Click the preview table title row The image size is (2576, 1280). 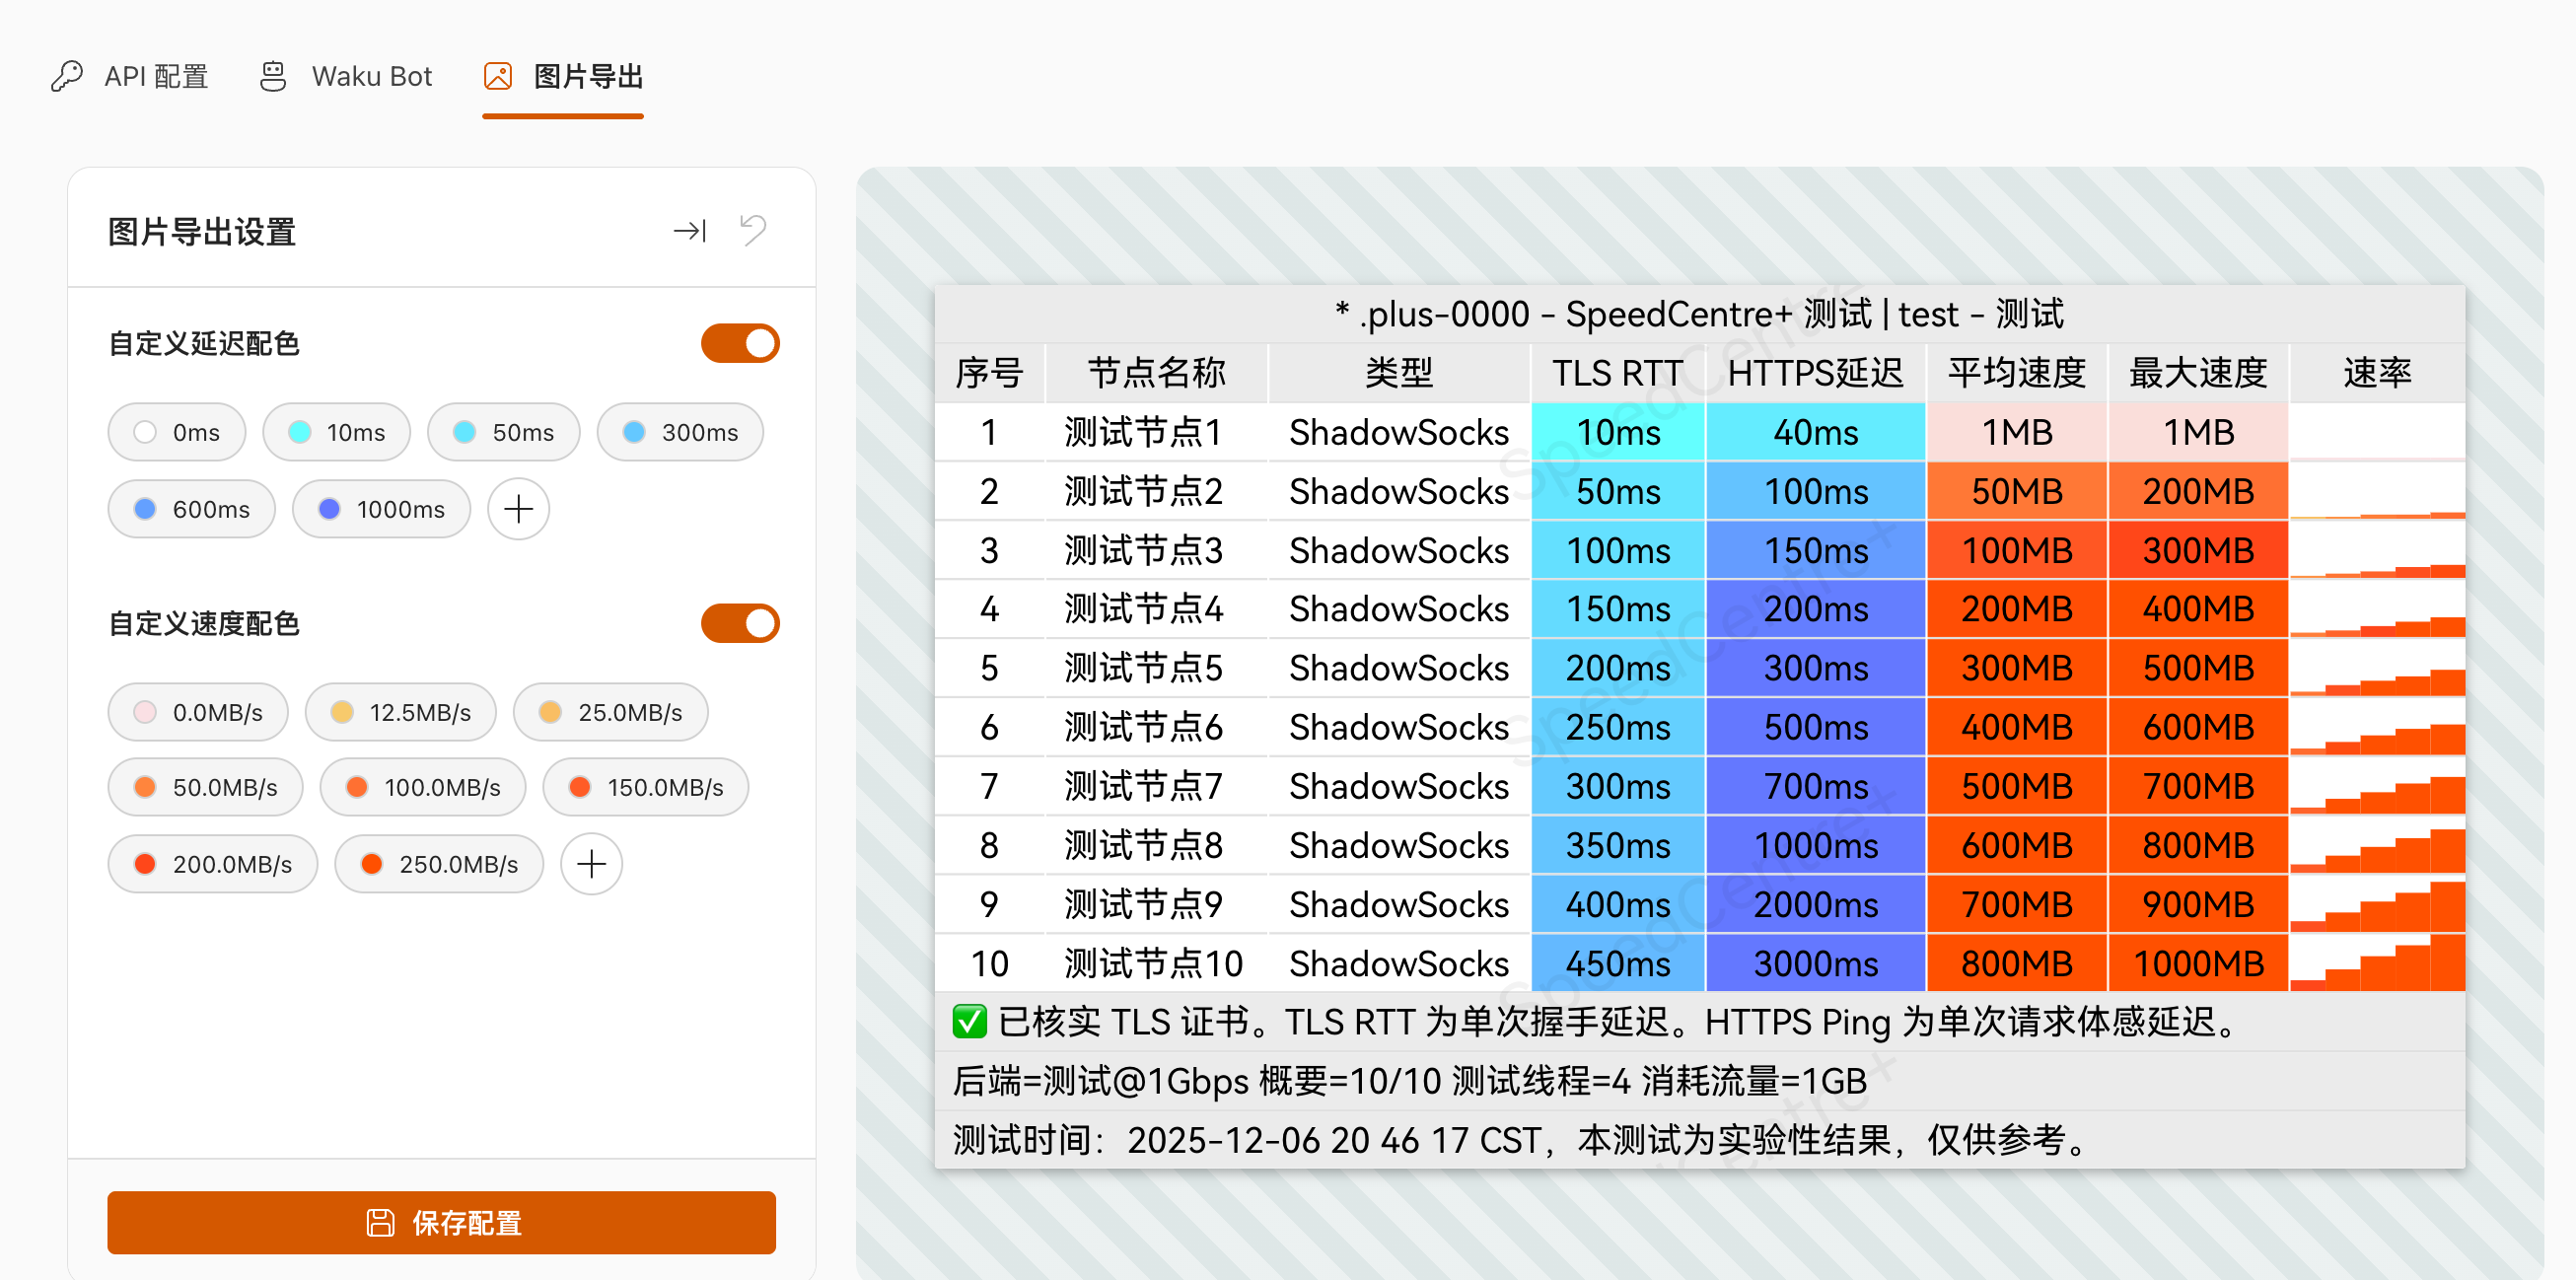(x=1699, y=314)
